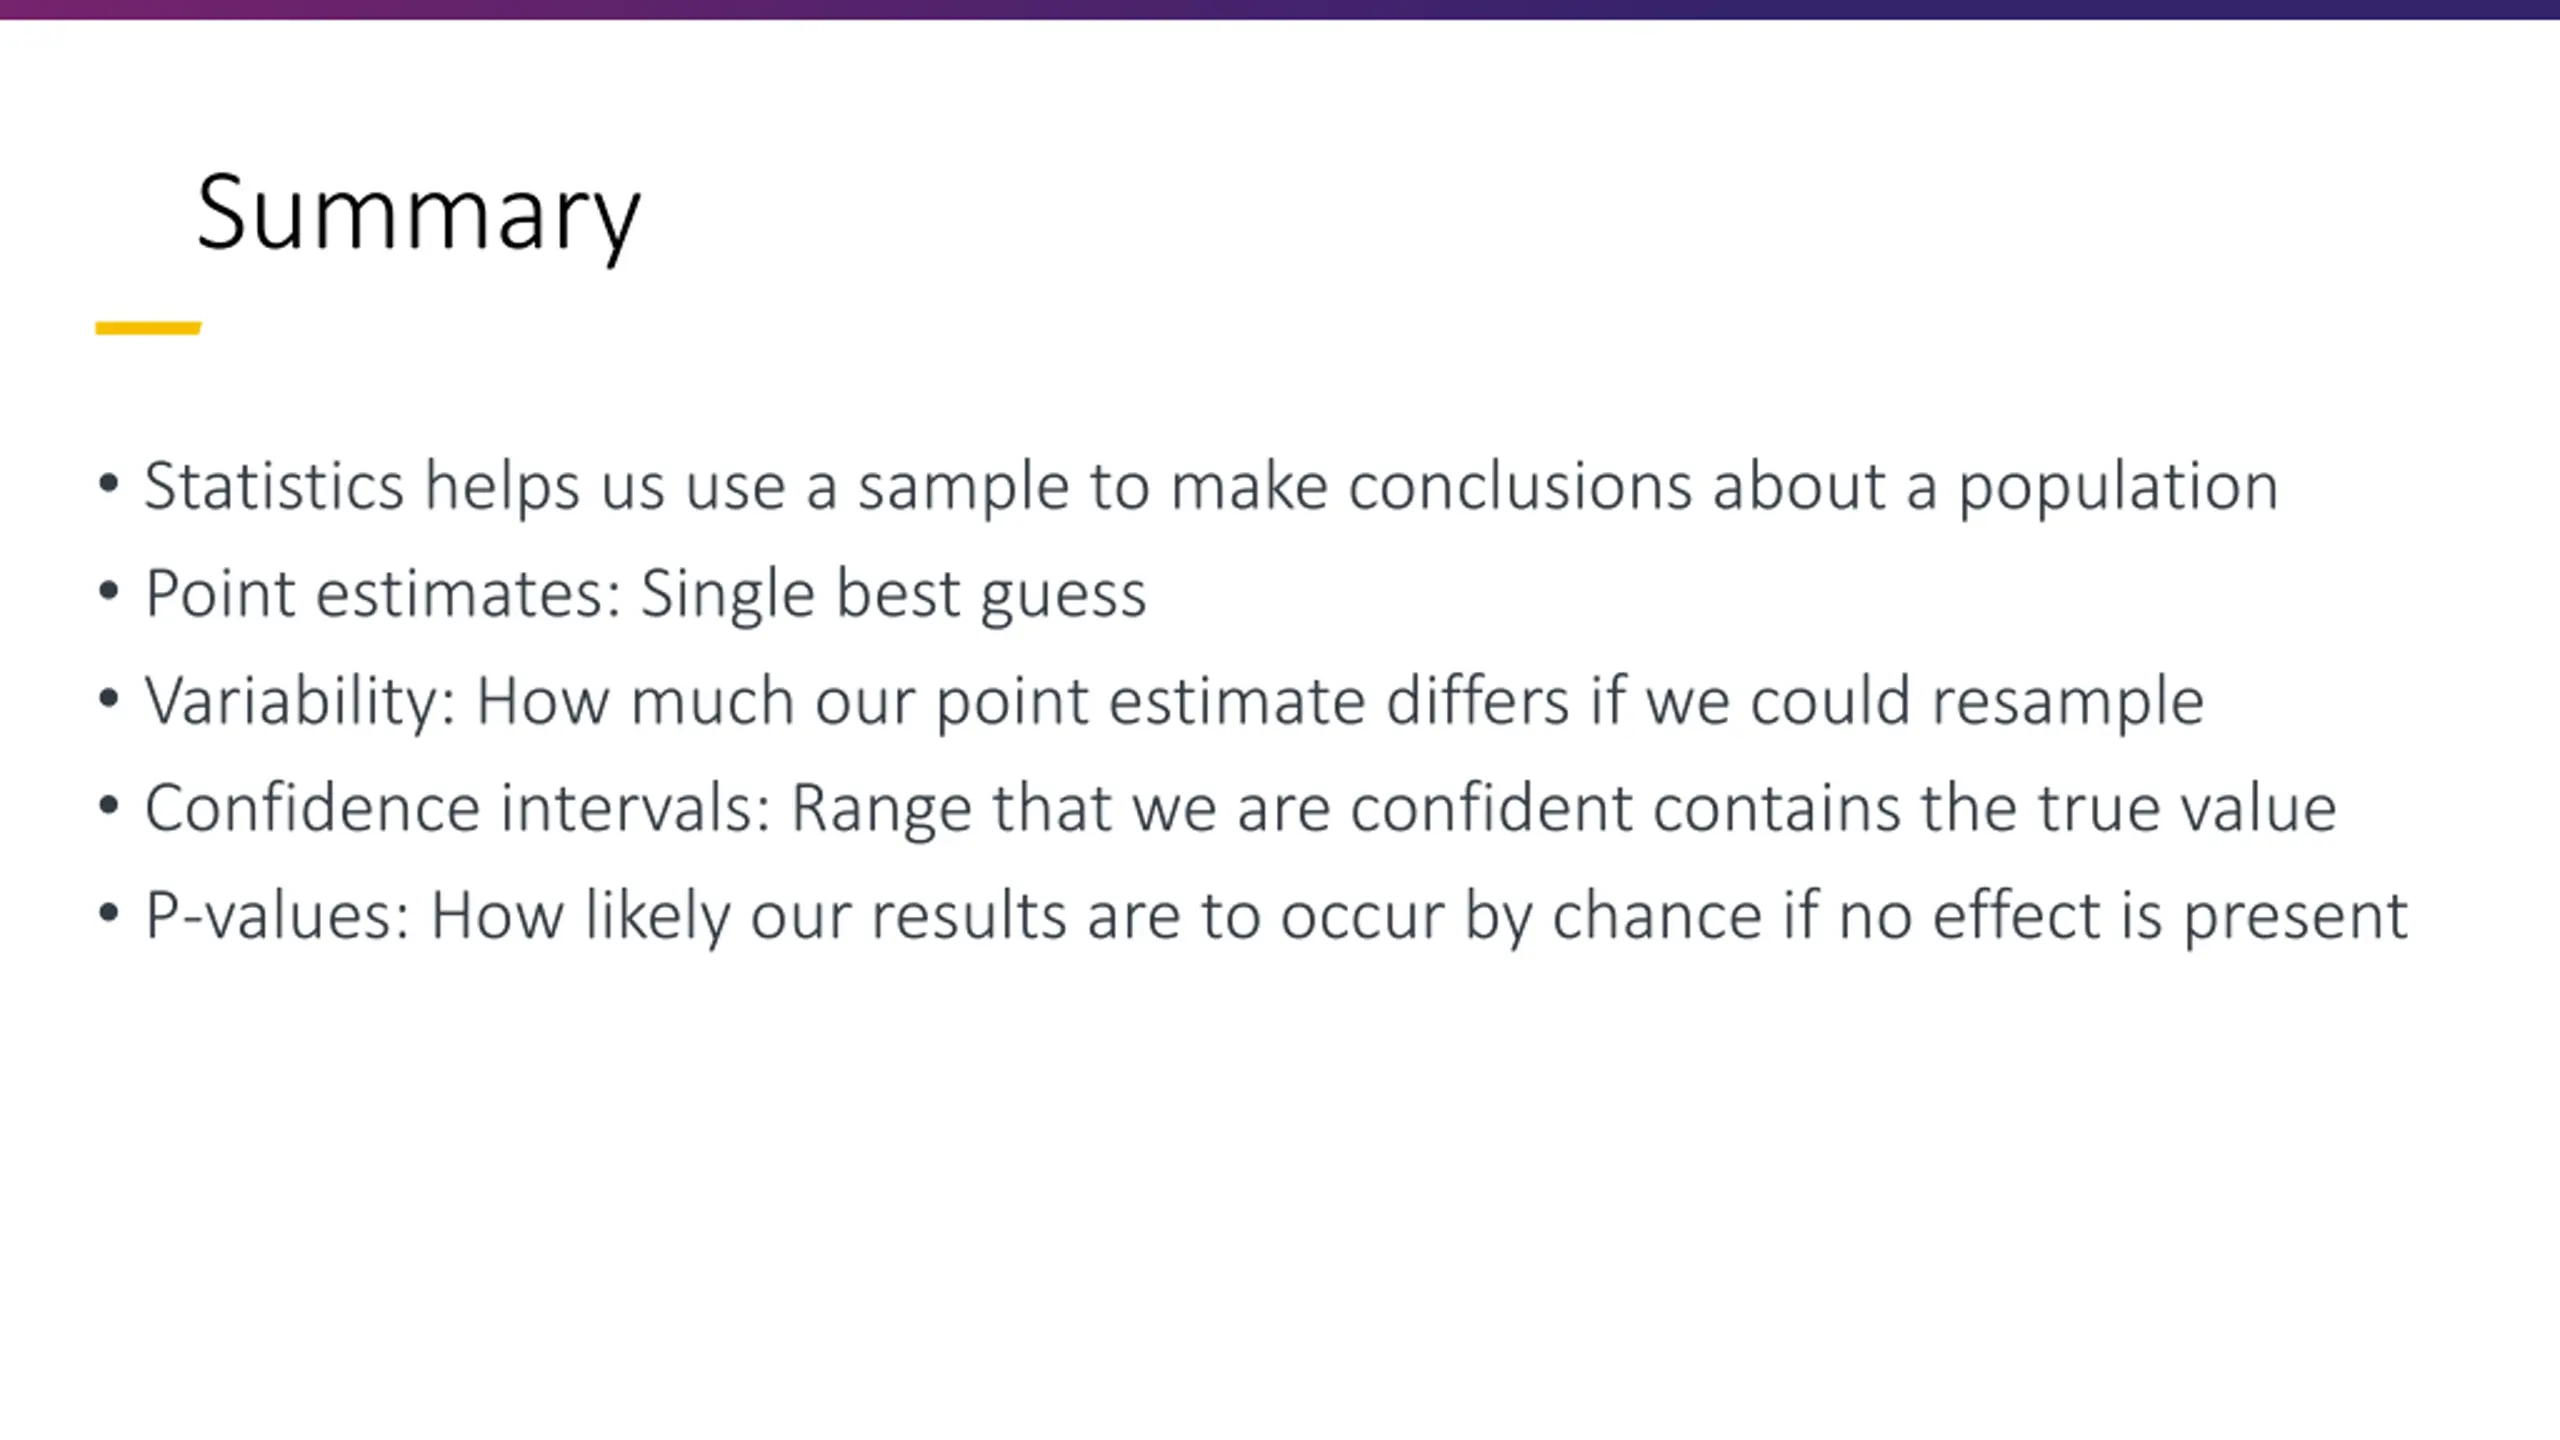
Task: Click the purple gradient bar at the top
Action: (x=1280, y=9)
